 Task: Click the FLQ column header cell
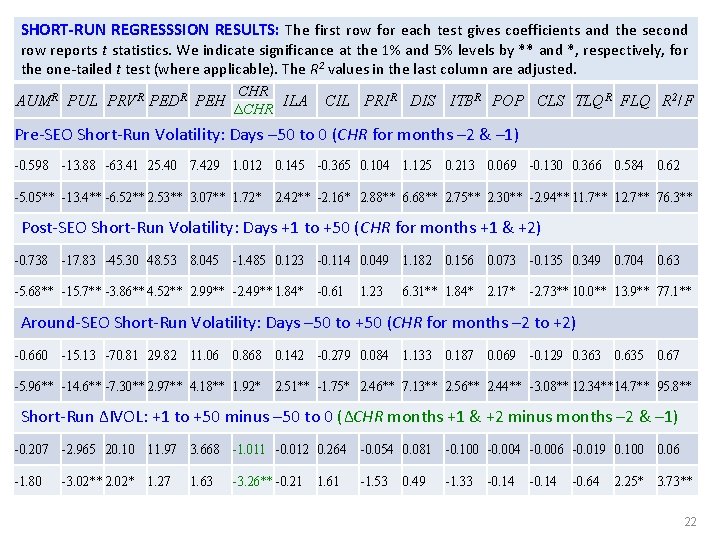[x=635, y=101]
